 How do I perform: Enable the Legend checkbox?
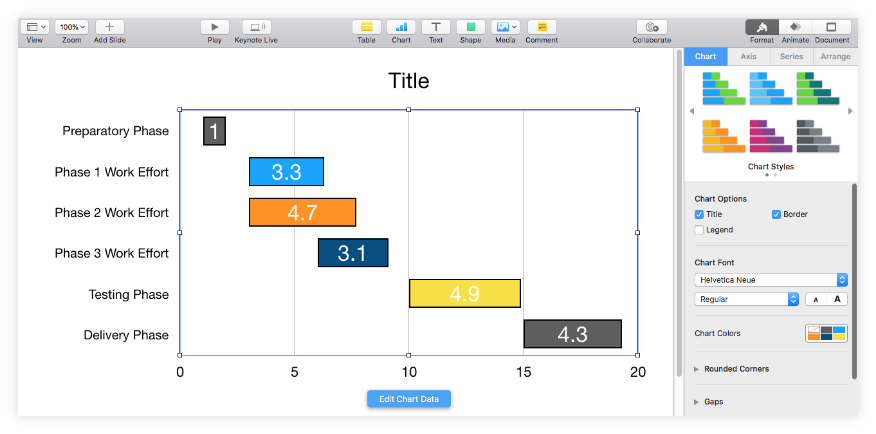click(x=699, y=230)
